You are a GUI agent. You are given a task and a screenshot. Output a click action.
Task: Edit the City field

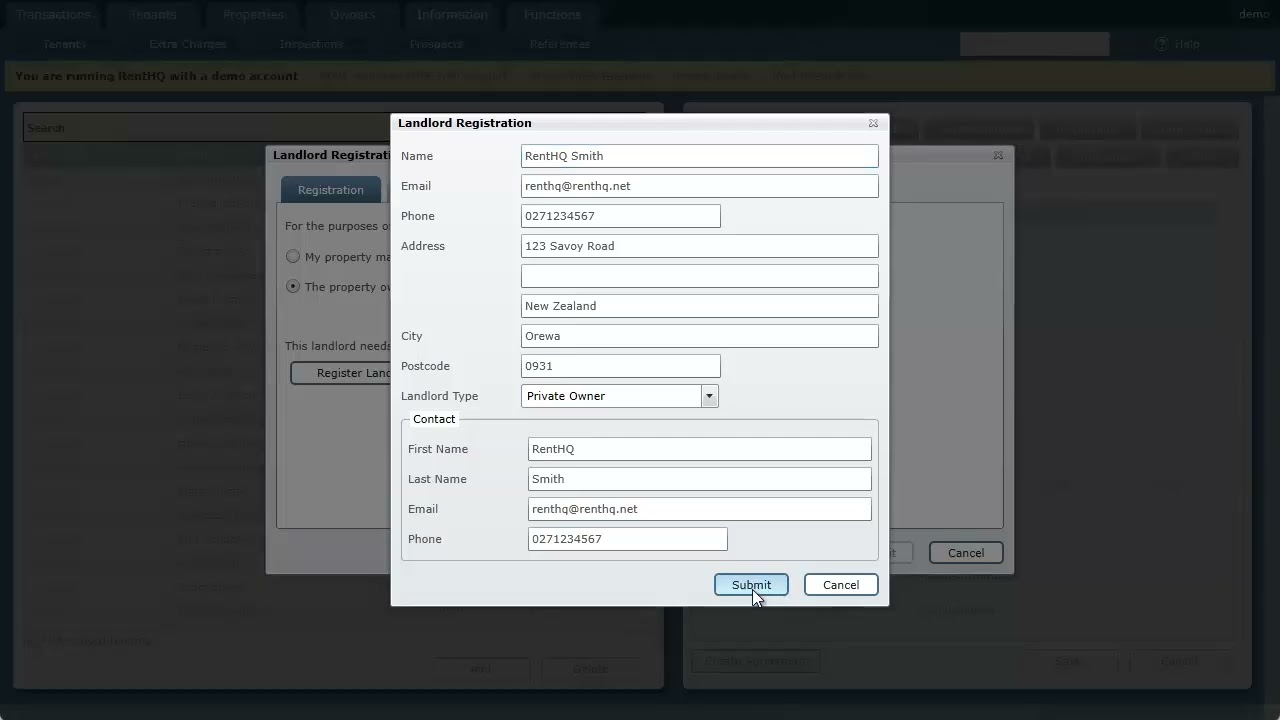[x=700, y=336]
